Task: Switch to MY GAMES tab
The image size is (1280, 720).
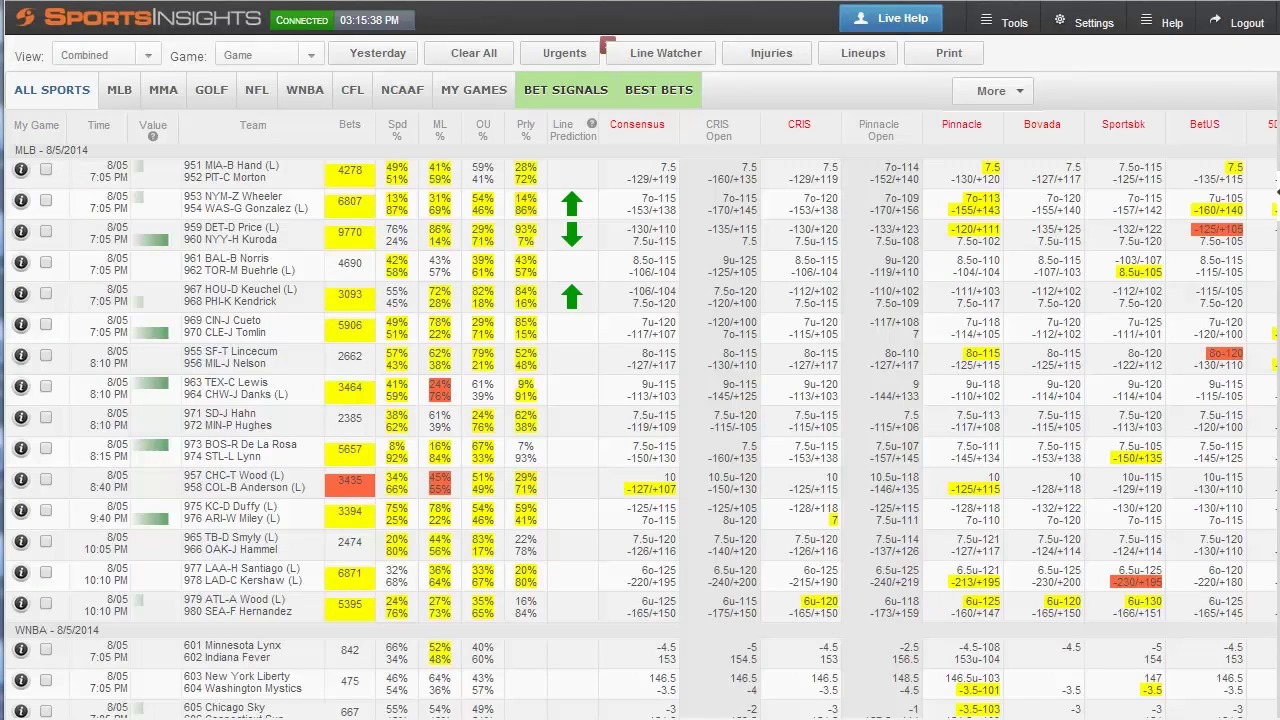Action: (474, 90)
